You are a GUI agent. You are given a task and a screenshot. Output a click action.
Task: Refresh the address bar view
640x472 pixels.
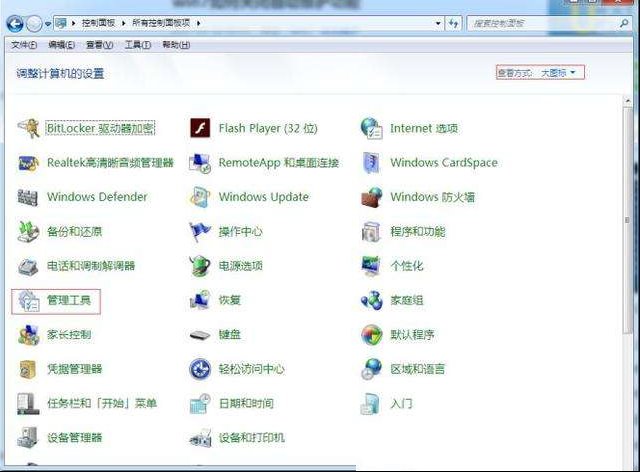453,23
